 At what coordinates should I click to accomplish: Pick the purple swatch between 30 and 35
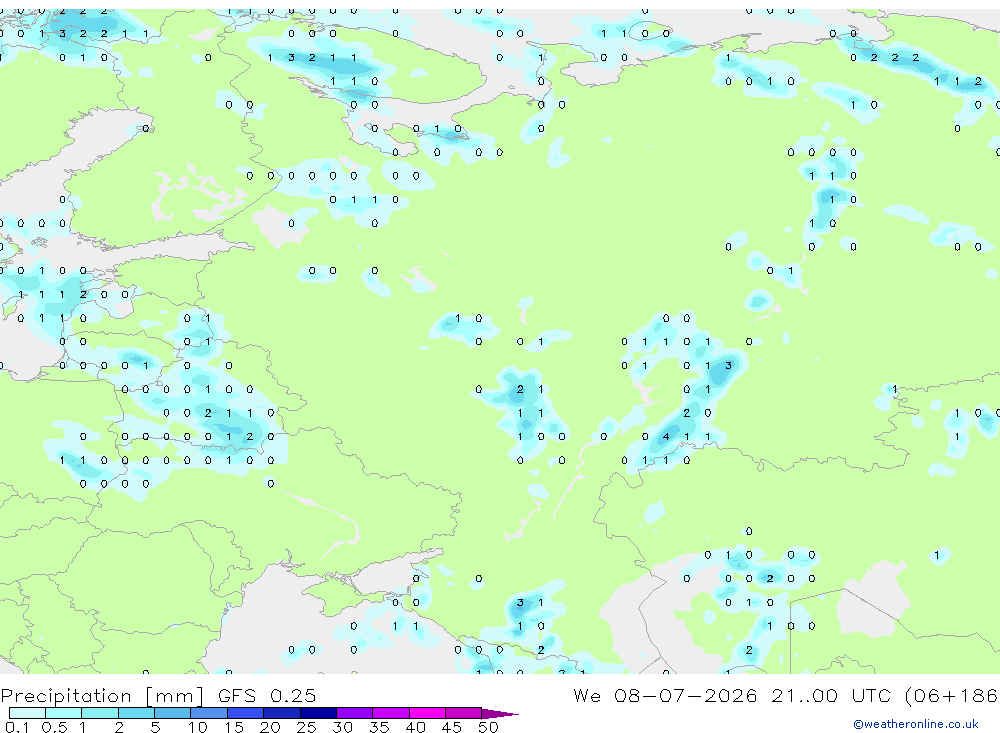coord(354,713)
